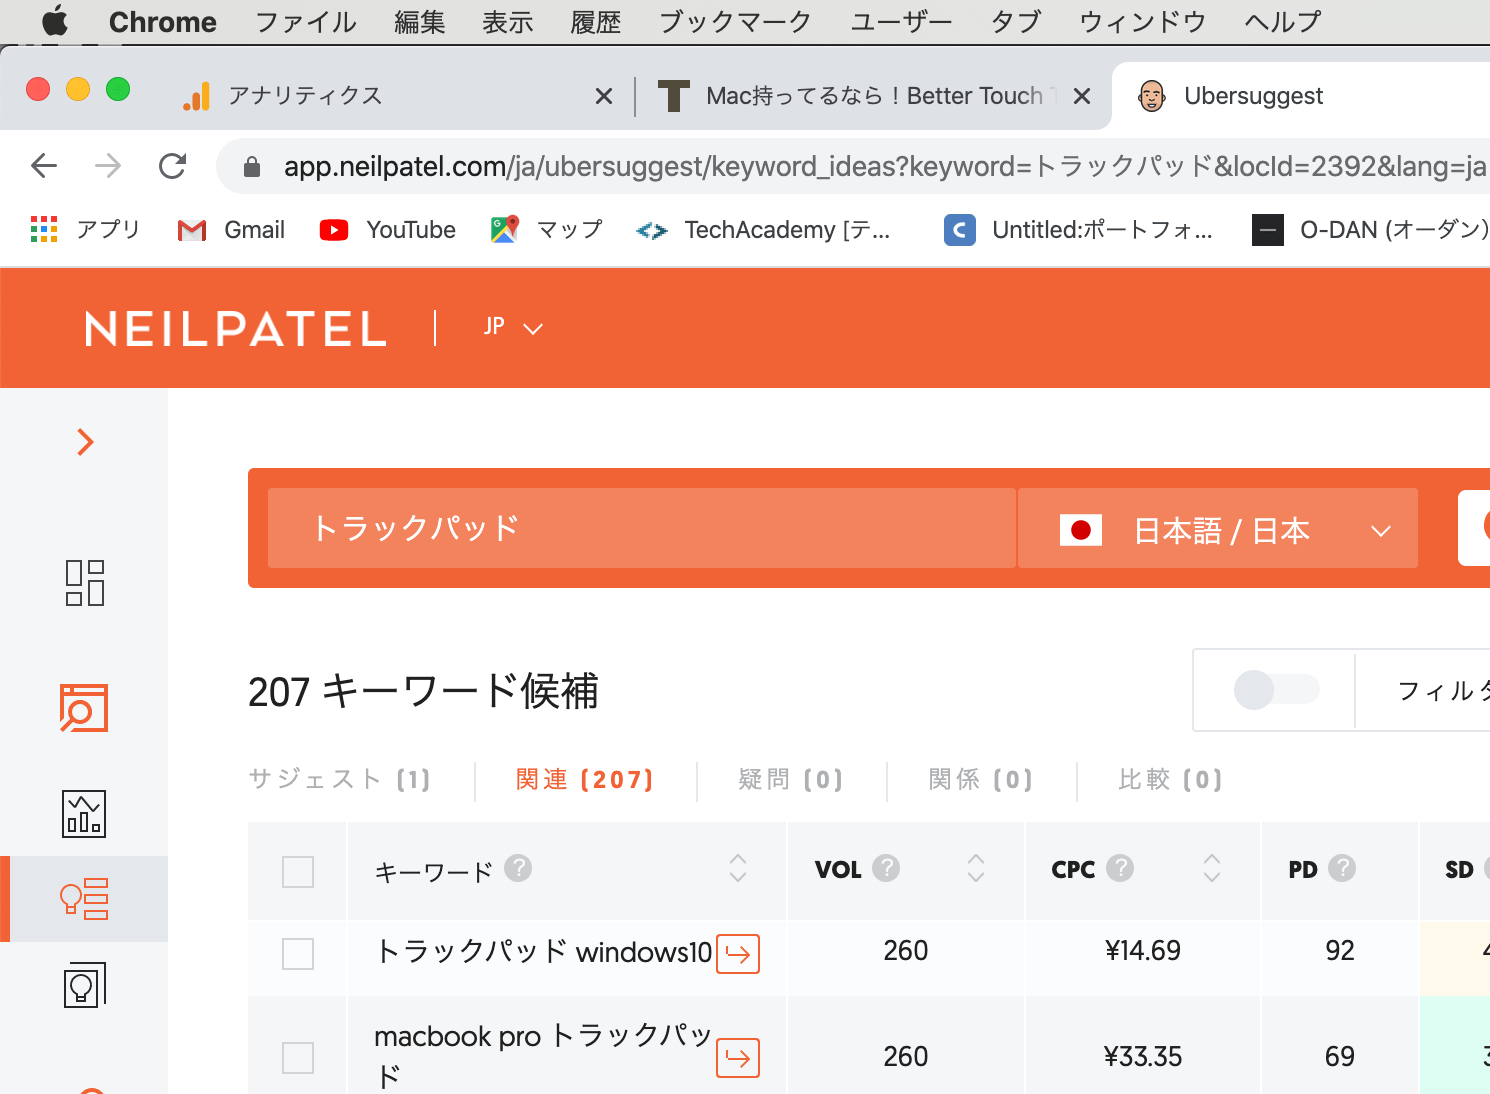Click the NEILPATEL logo
The image size is (1490, 1094).
pyautogui.click(x=236, y=329)
